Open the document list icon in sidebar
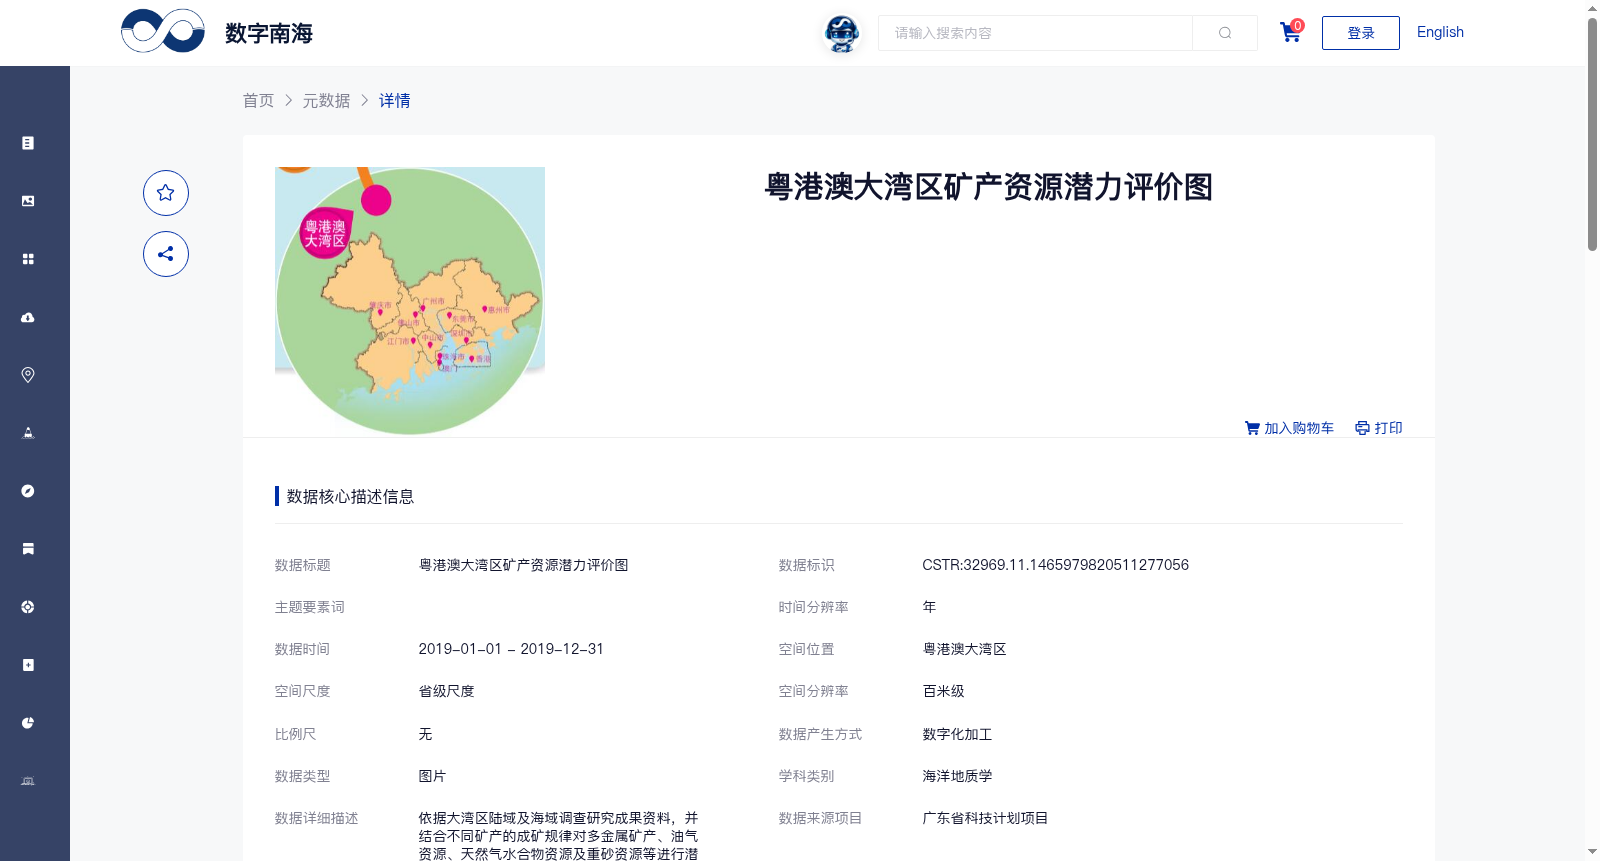This screenshot has width=1600, height=861. point(28,143)
